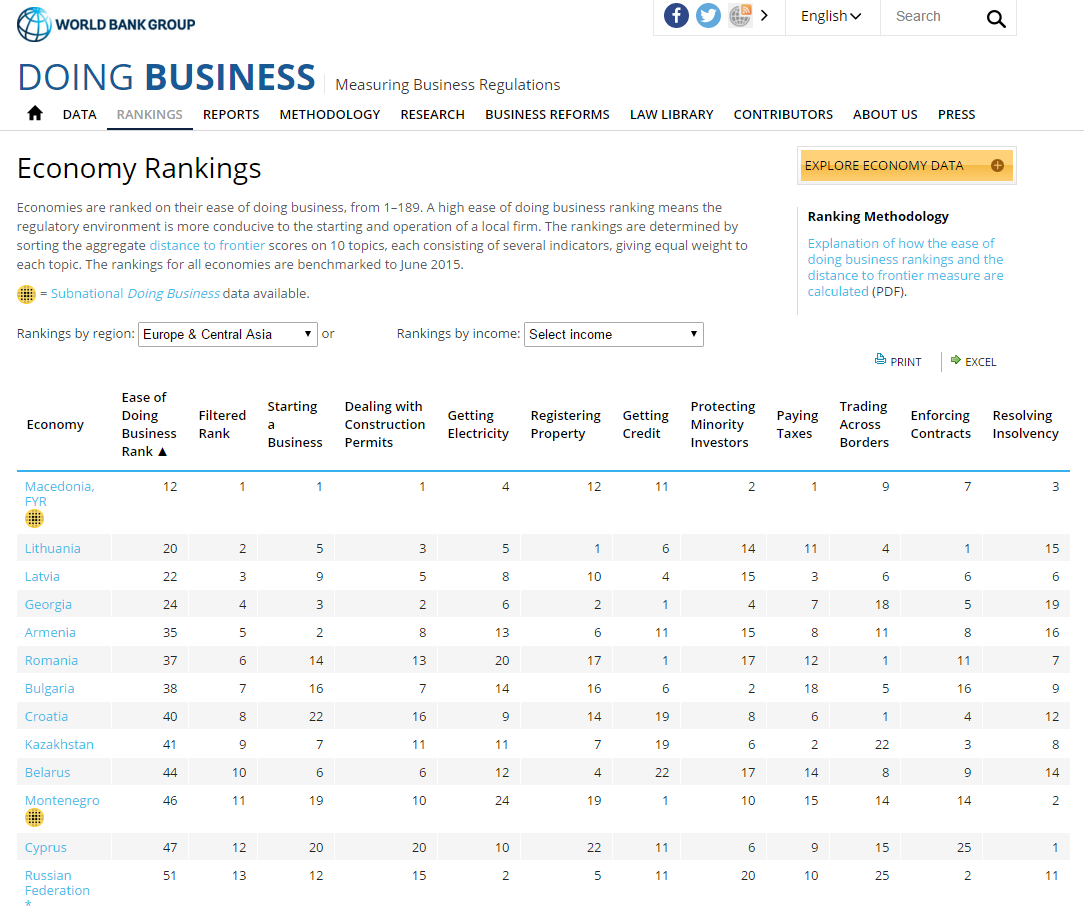
Task: Click the search magnifying glass icon
Action: point(996,18)
